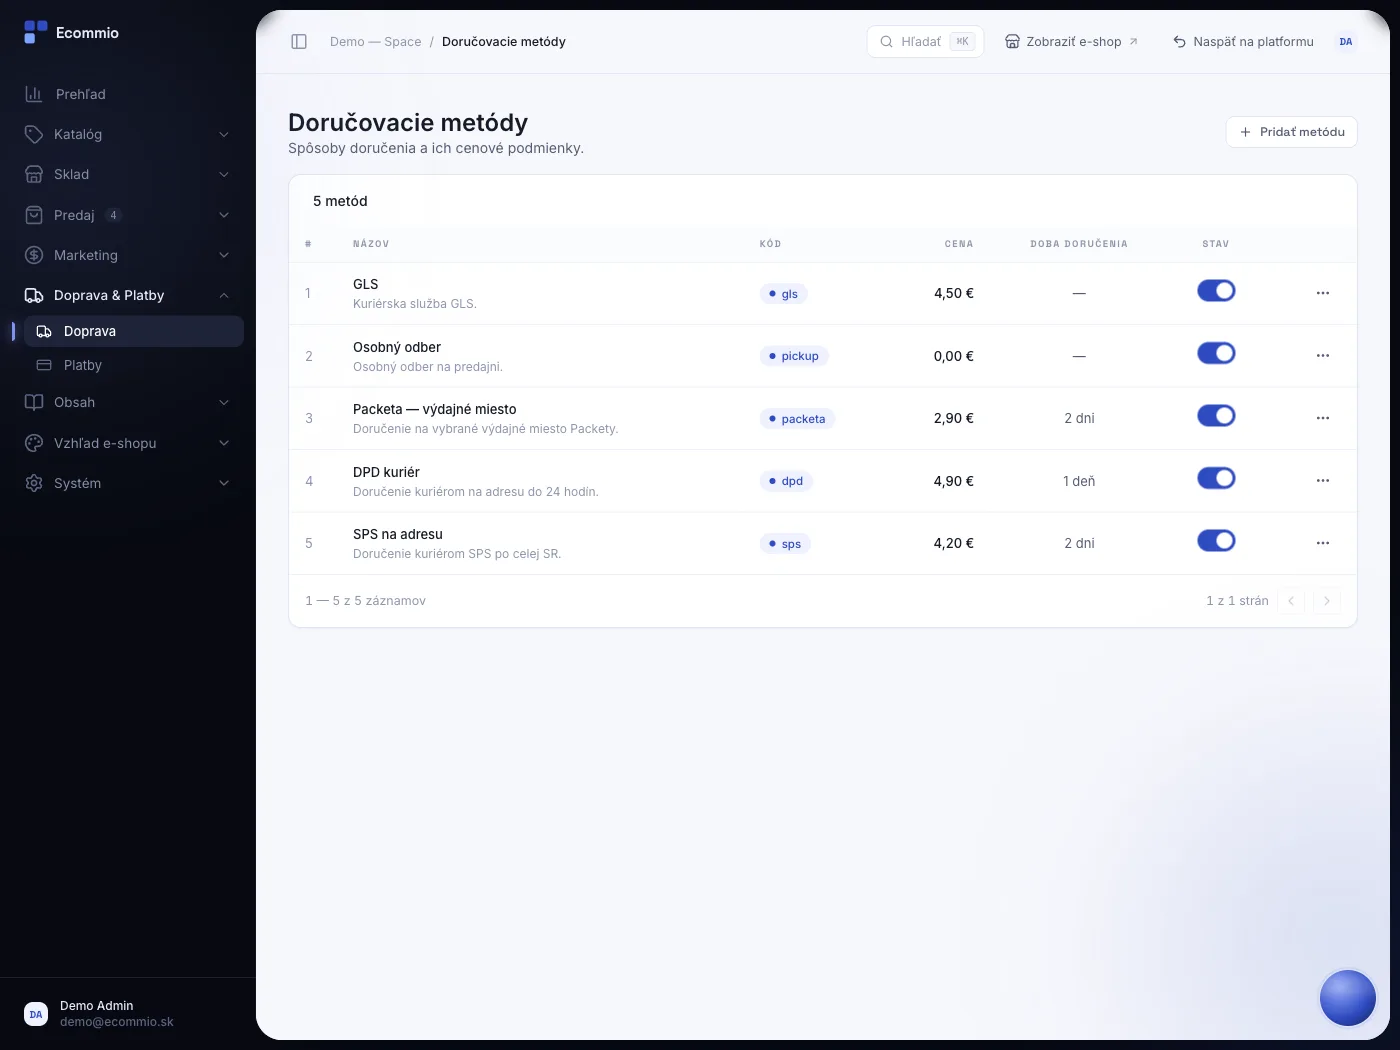The width and height of the screenshot is (1400, 1050).
Task: Click the 'SPS na adresu' method name
Action: tap(398, 534)
